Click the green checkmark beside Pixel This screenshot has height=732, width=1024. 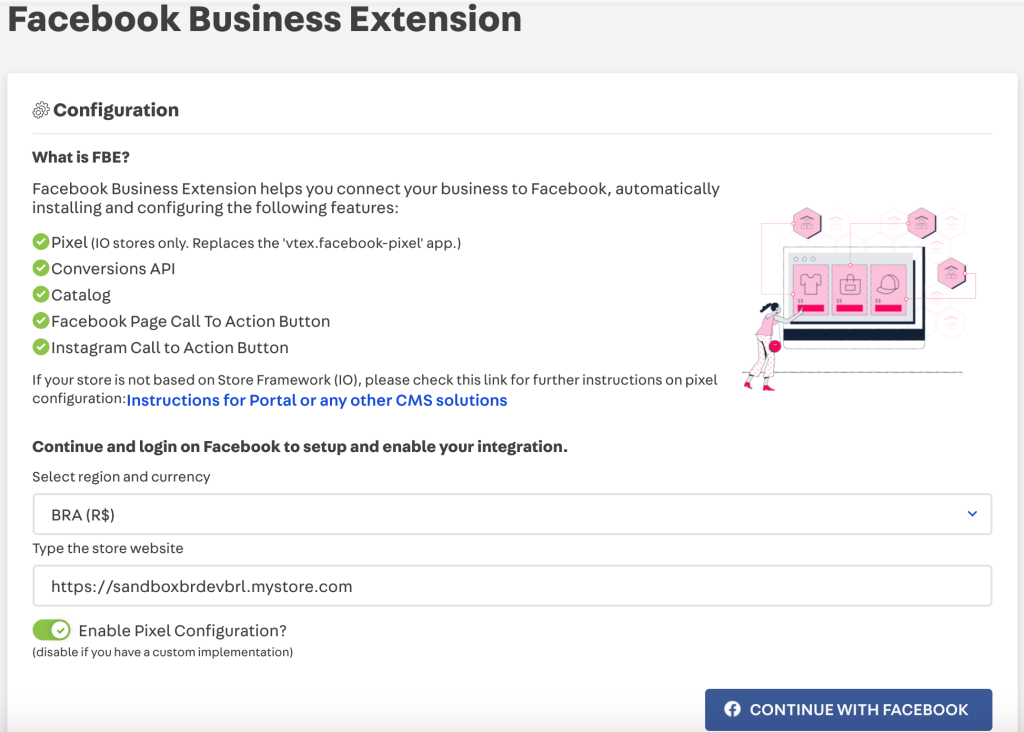(40, 242)
